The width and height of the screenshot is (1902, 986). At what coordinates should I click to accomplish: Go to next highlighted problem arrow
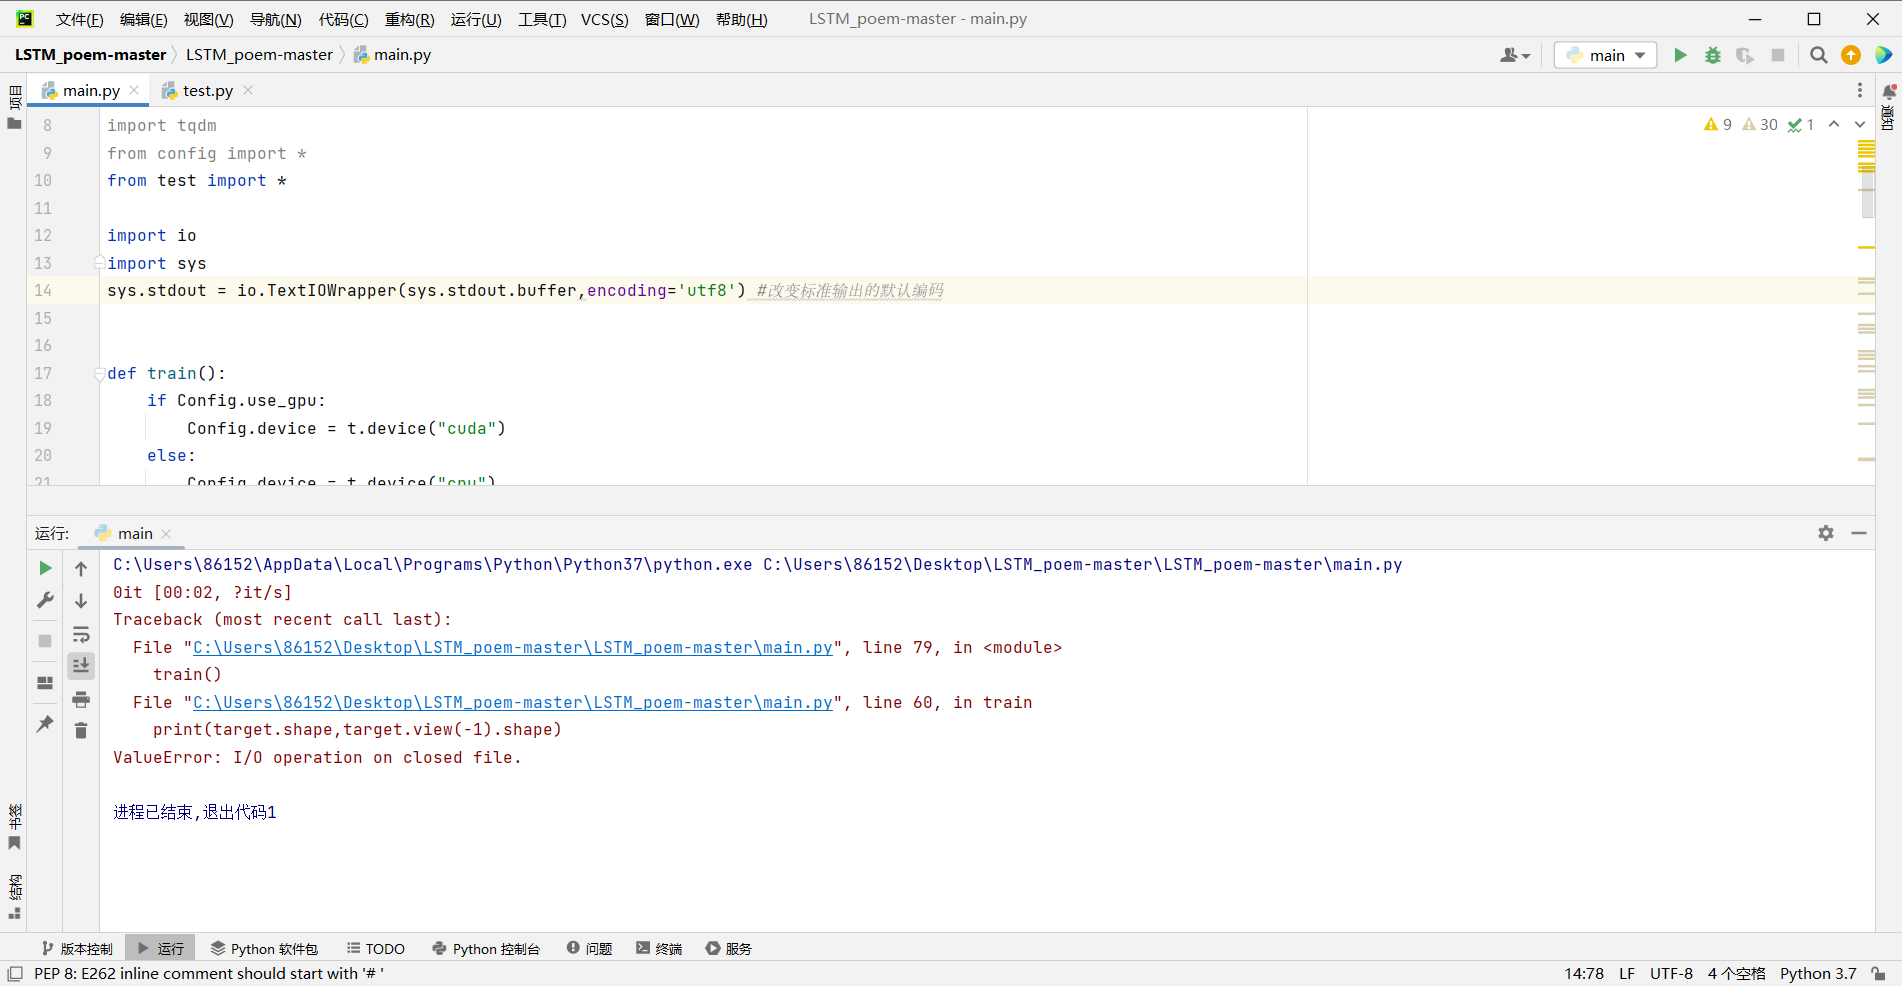click(x=1860, y=124)
